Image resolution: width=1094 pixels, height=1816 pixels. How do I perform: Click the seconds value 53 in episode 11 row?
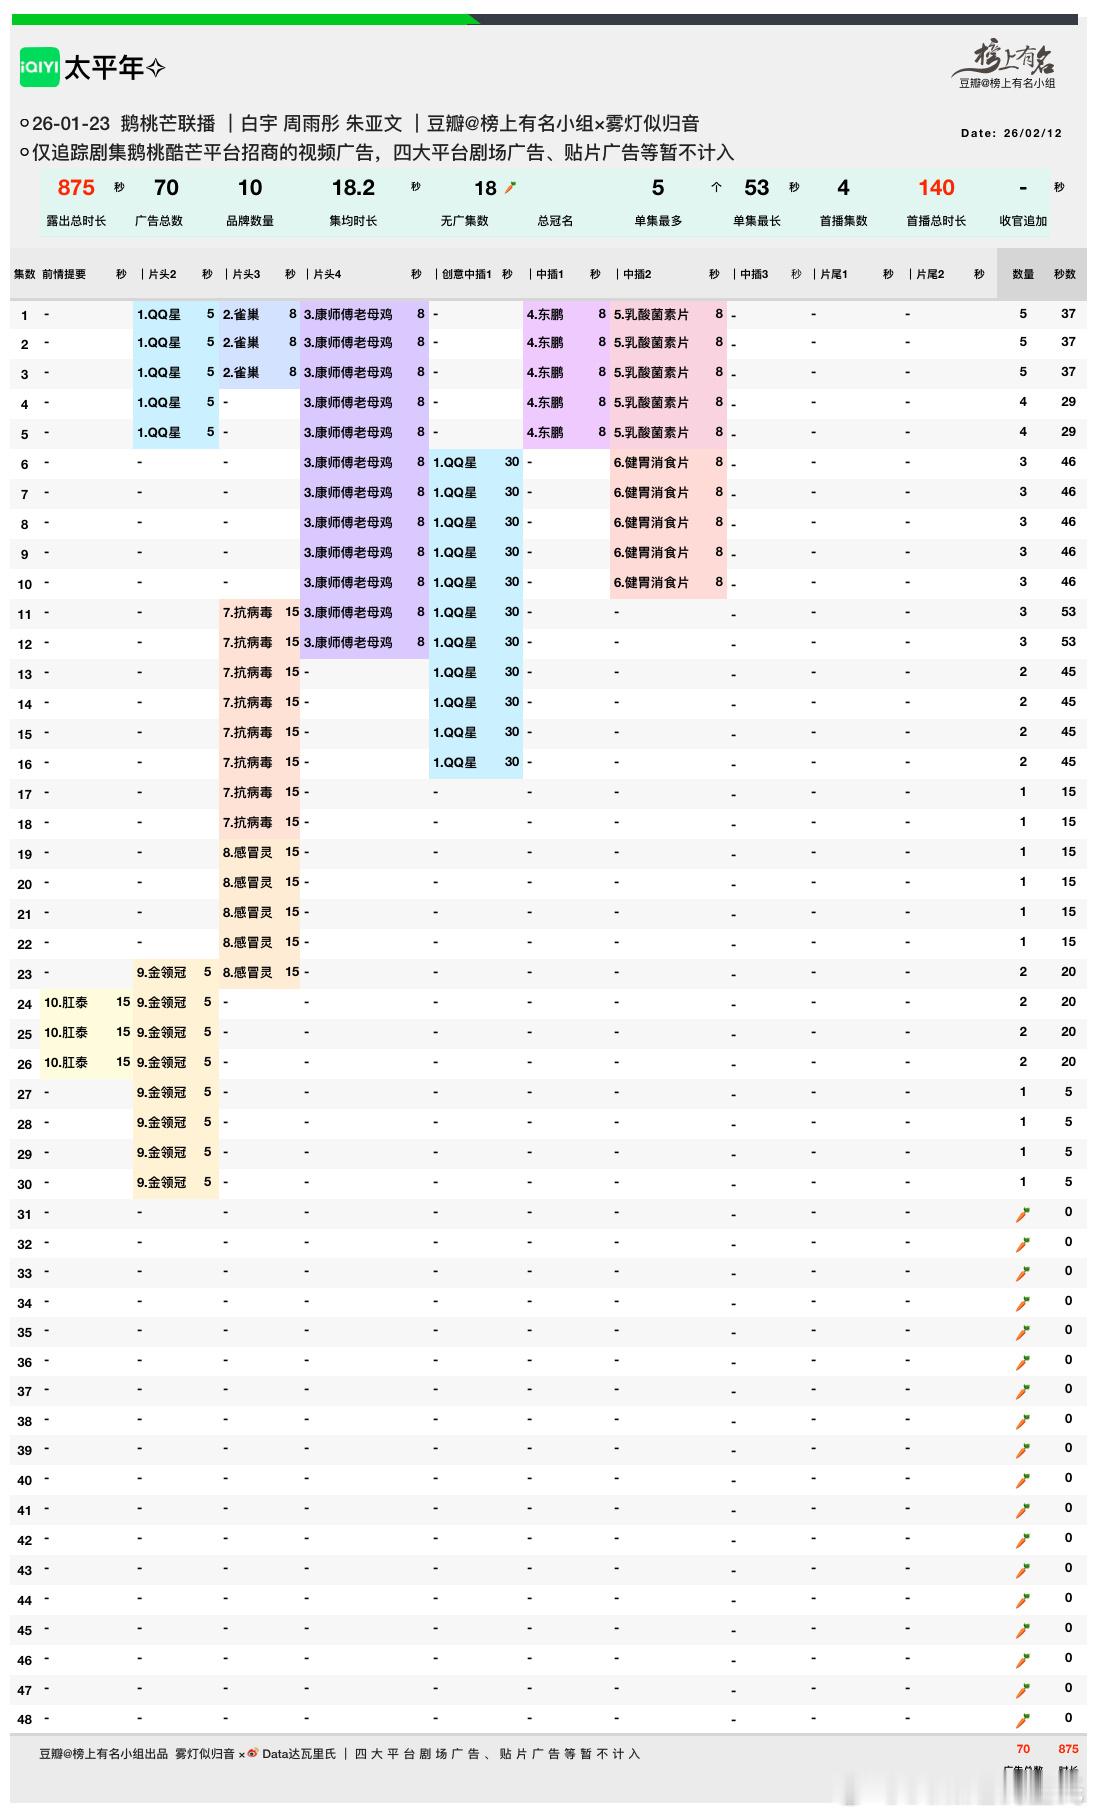click(1068, 612)
